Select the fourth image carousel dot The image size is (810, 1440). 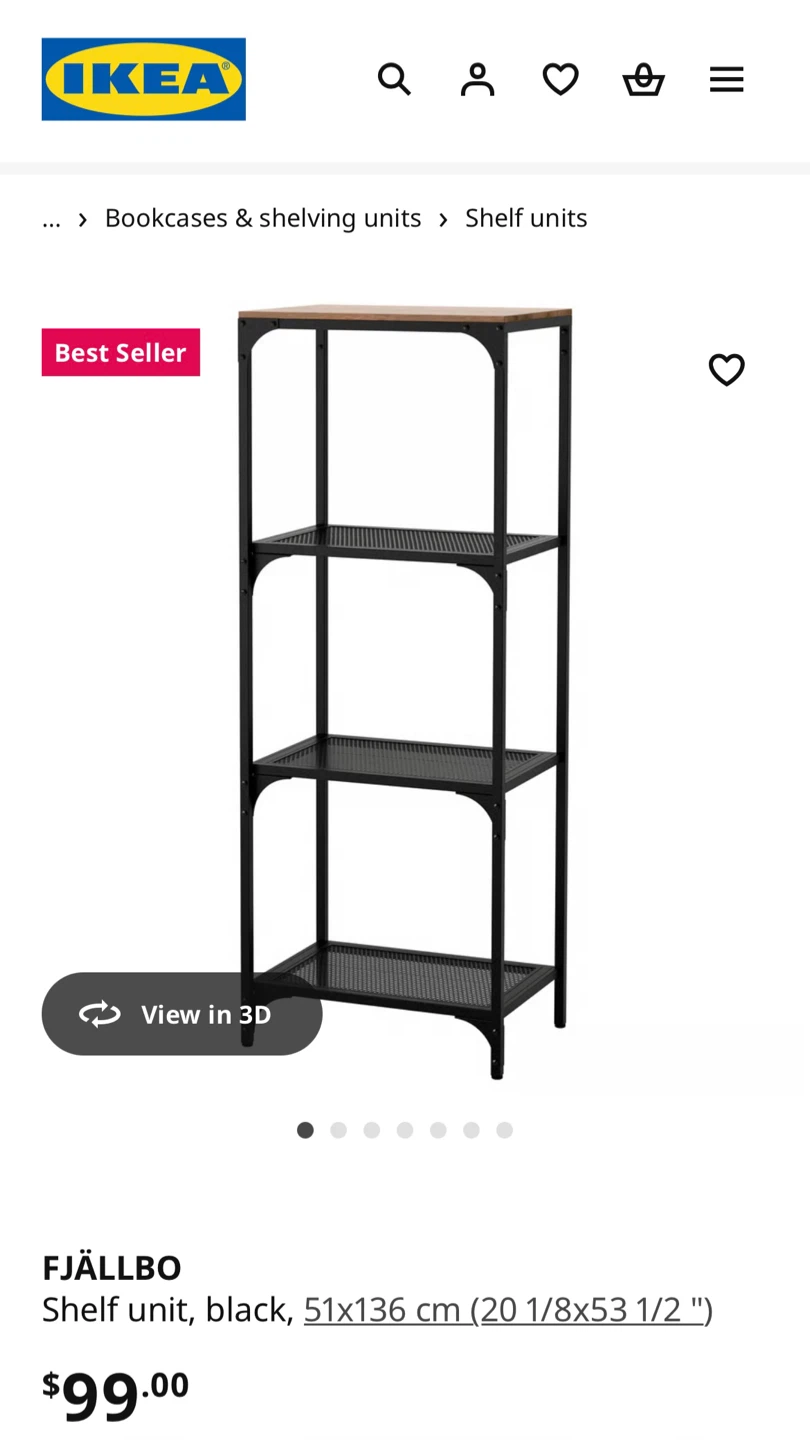point(405,1130)
